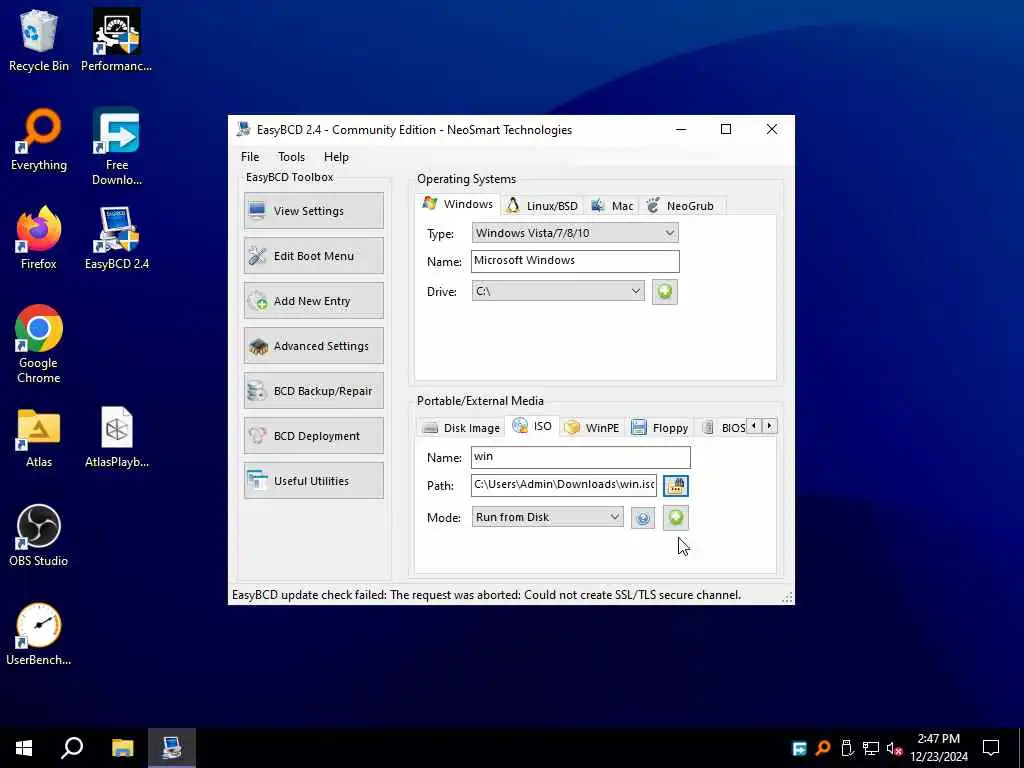The width and height of the screenshot is (1024, 768).
Task: Open Useful Utilities
Action: [x=313, y=481]
